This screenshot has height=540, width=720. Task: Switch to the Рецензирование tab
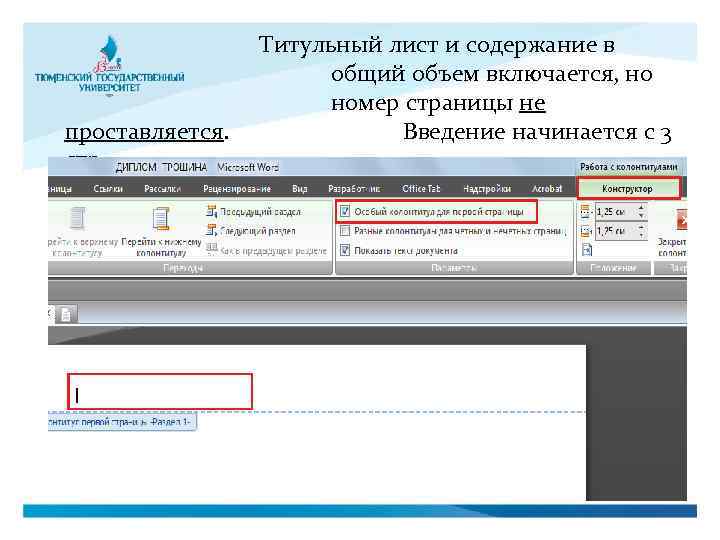tap(237, 189)
